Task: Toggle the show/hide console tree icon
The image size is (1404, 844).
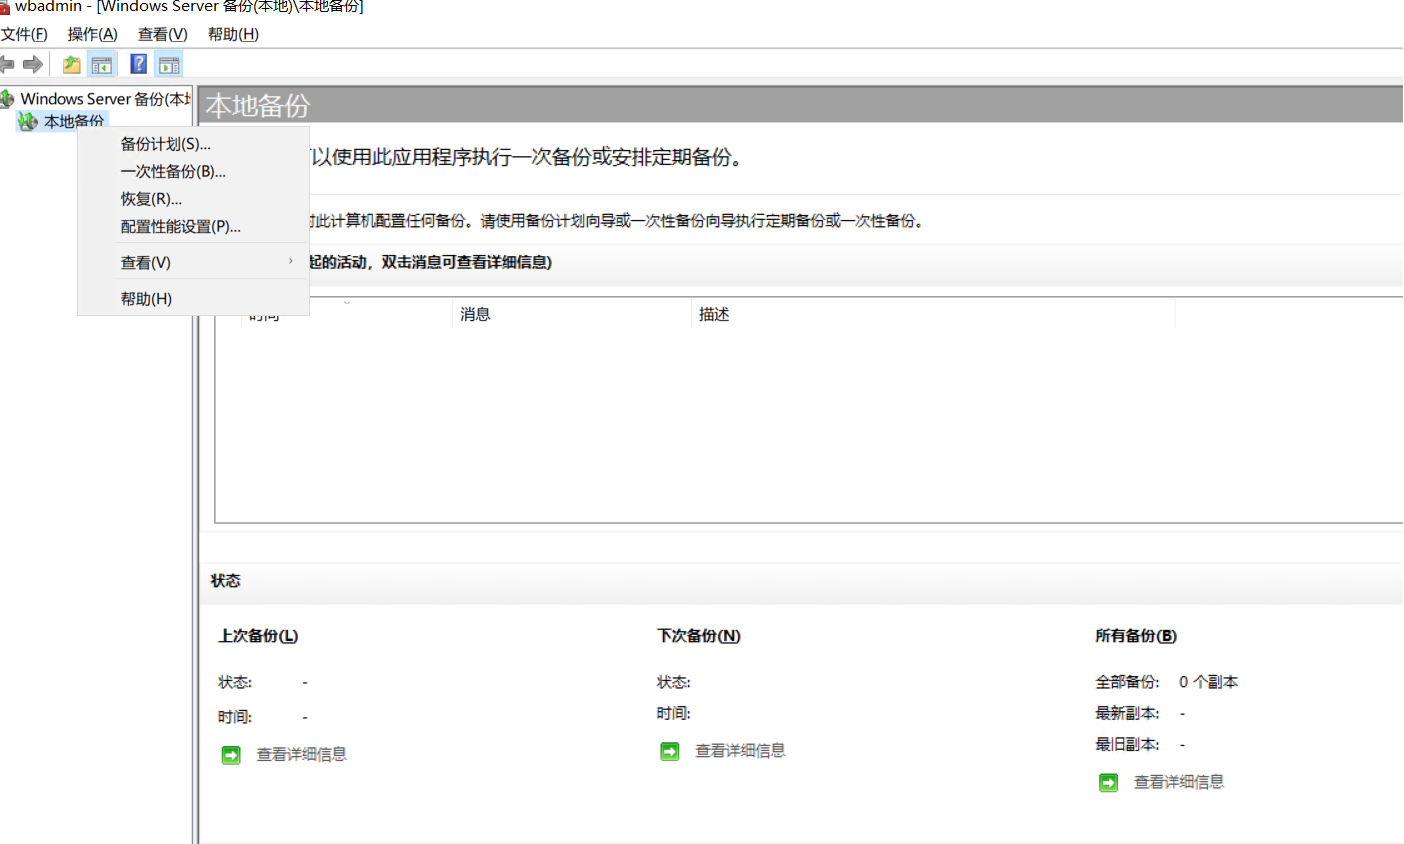Action: [x=102, y=65]
